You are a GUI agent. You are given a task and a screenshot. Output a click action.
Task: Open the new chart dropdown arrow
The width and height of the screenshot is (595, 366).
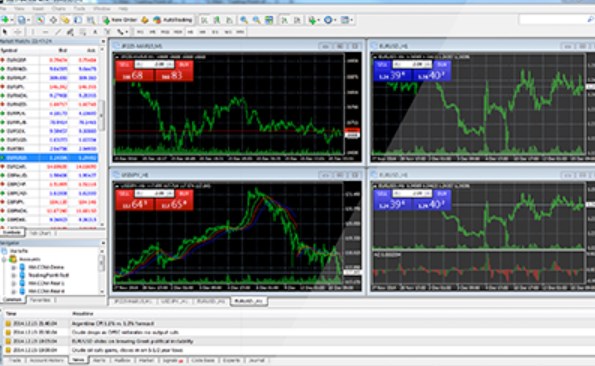click(12, 20)
